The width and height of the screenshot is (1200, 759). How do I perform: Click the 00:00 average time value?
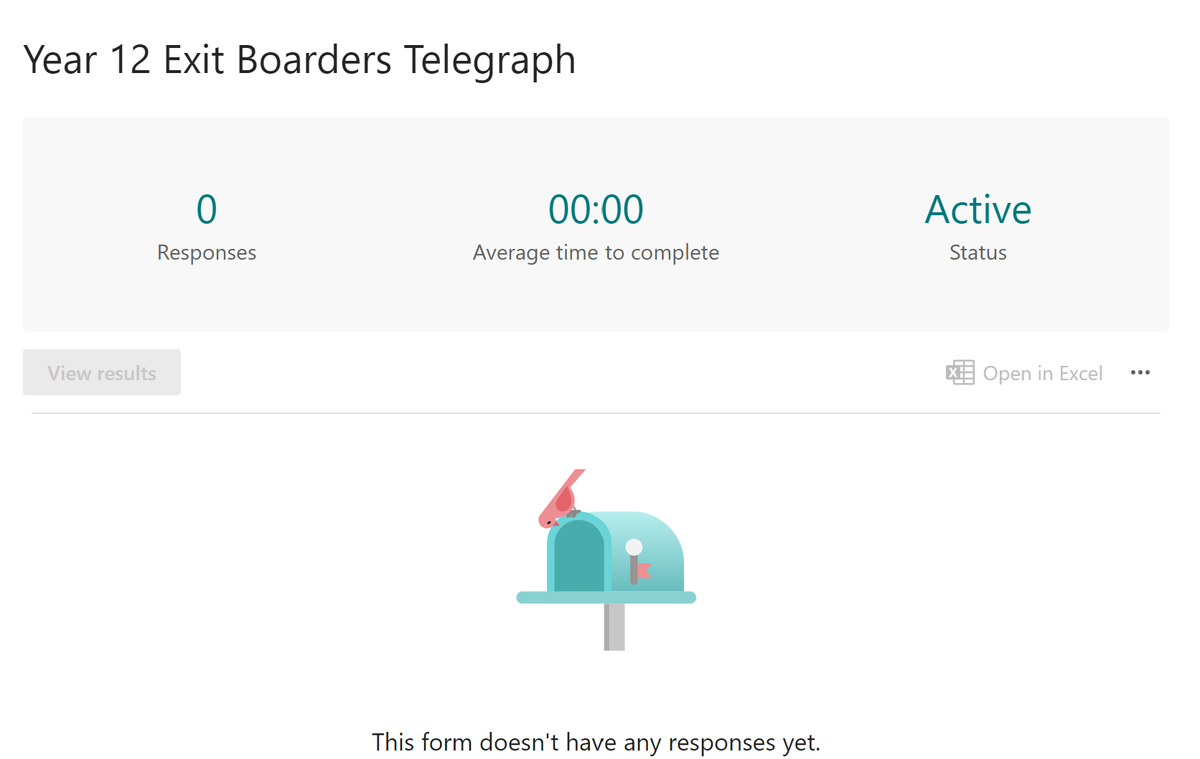596,209
